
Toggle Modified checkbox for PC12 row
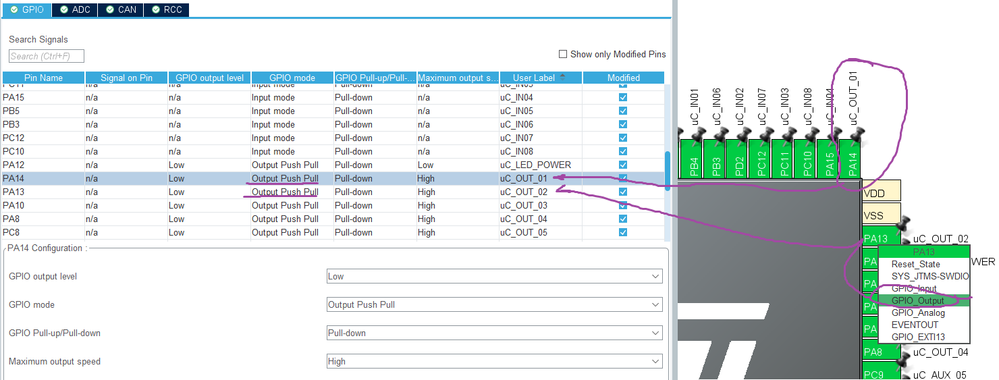(623, 138)
